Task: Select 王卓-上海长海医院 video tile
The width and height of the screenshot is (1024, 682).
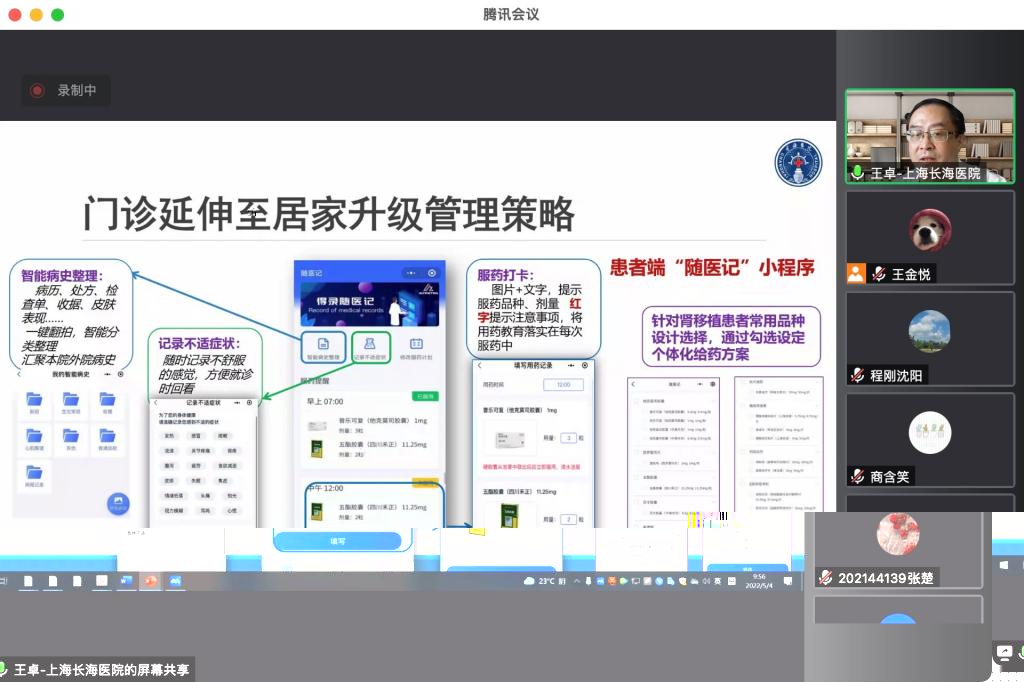Action: pos(930,136)
